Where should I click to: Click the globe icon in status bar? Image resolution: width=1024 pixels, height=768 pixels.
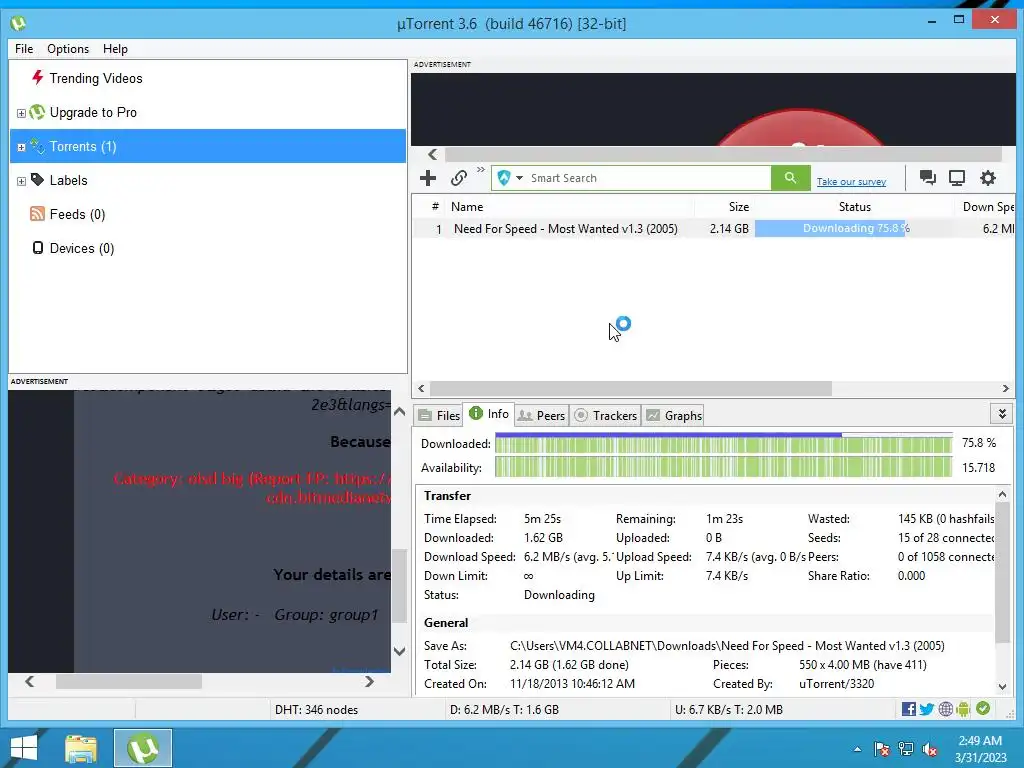[946, 709]
